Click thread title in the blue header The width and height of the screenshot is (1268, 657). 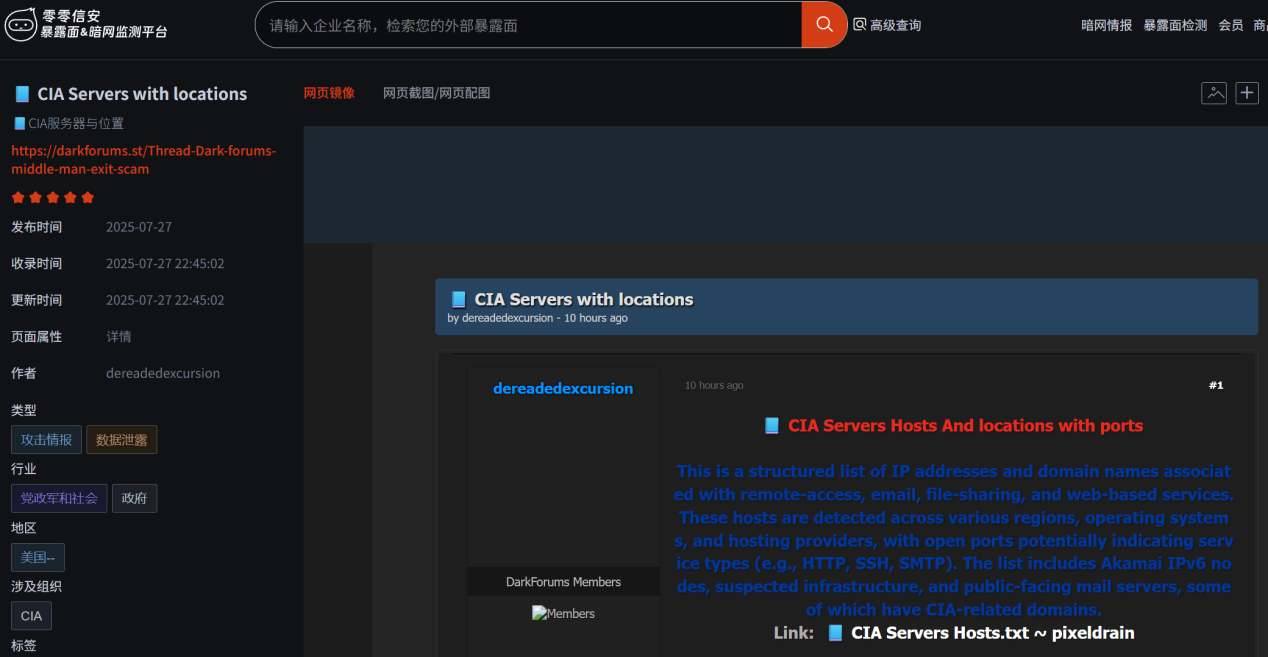coord(584,299)
